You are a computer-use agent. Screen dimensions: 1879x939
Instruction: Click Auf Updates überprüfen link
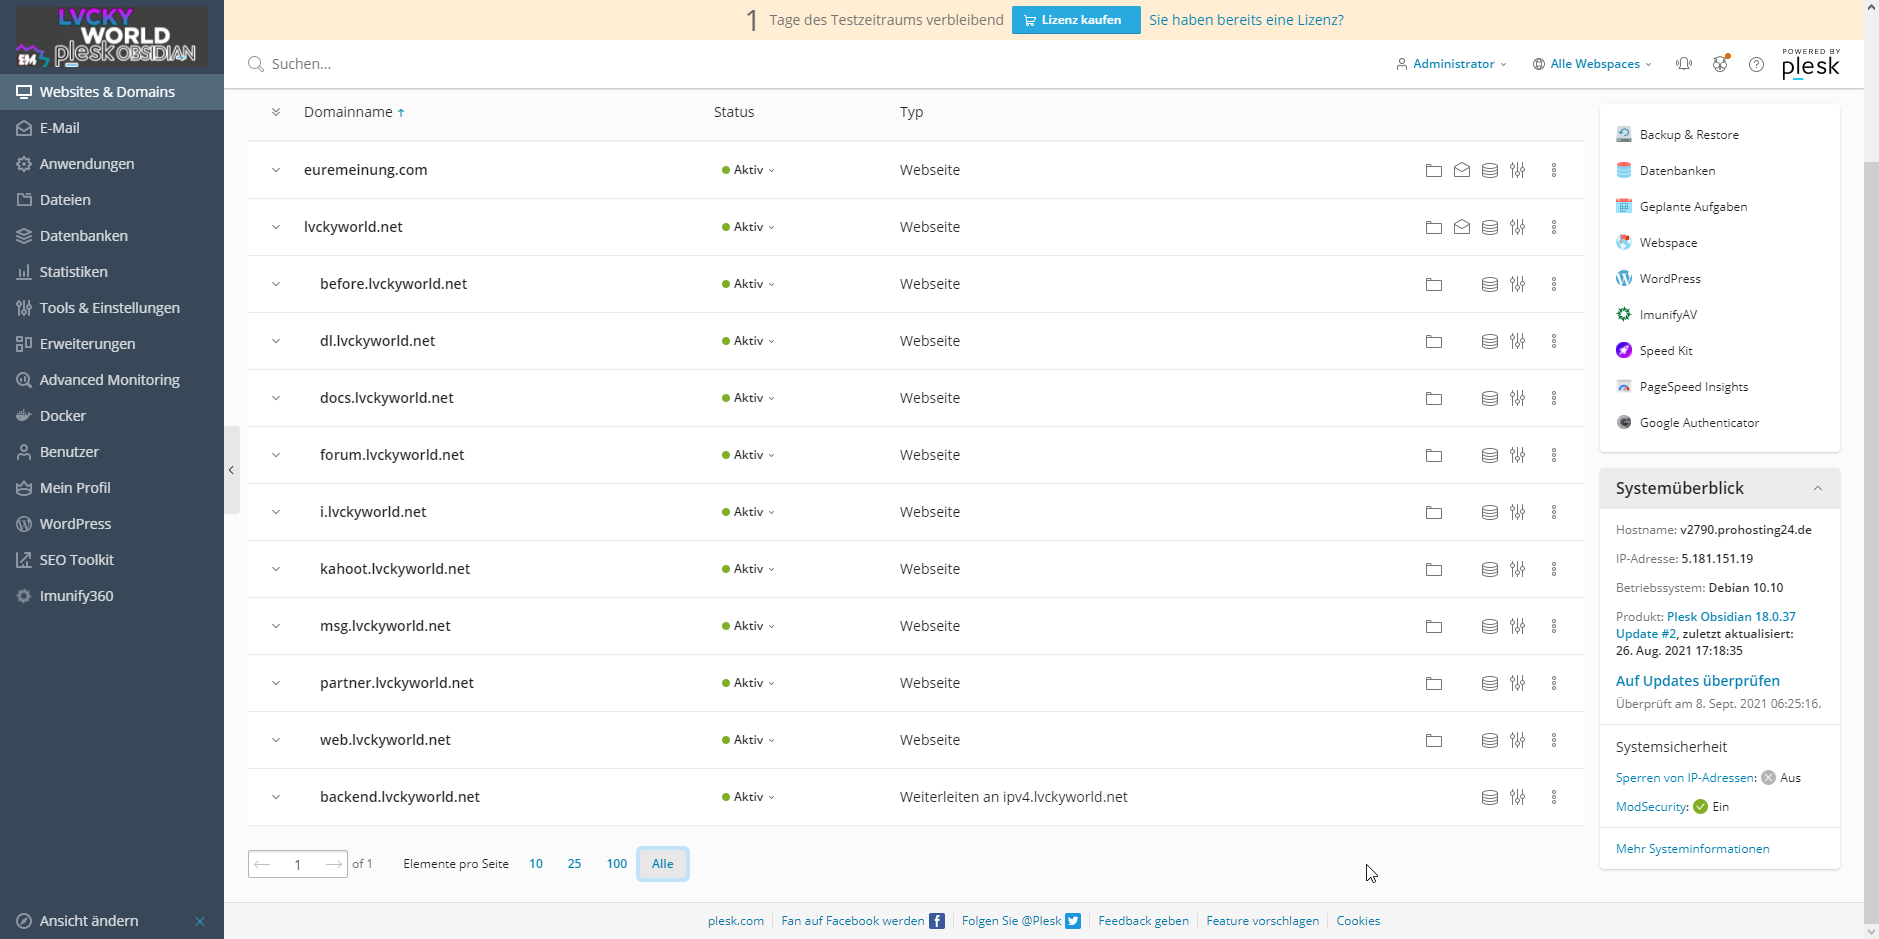point(1697,681)
